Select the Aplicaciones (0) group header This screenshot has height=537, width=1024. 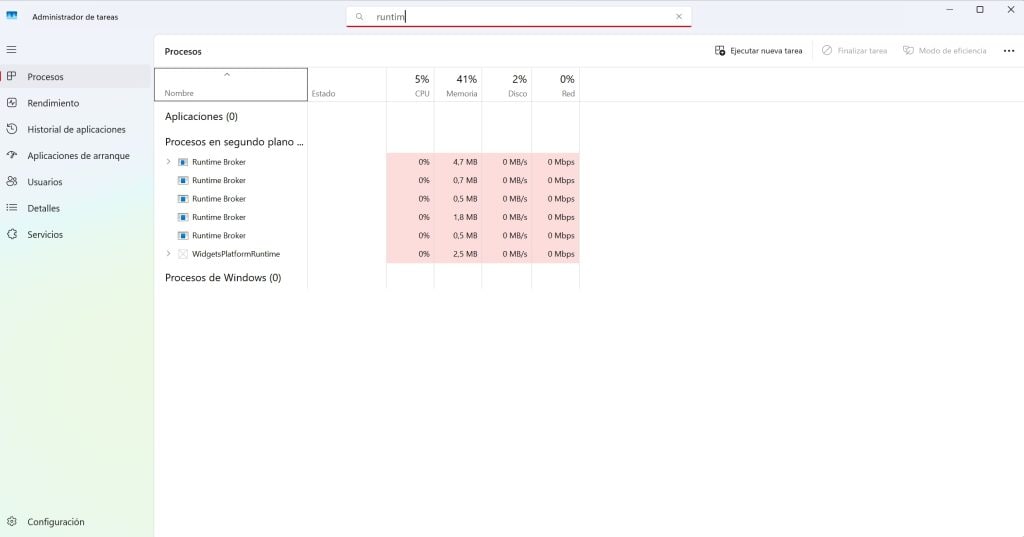(x=201, y=116)
